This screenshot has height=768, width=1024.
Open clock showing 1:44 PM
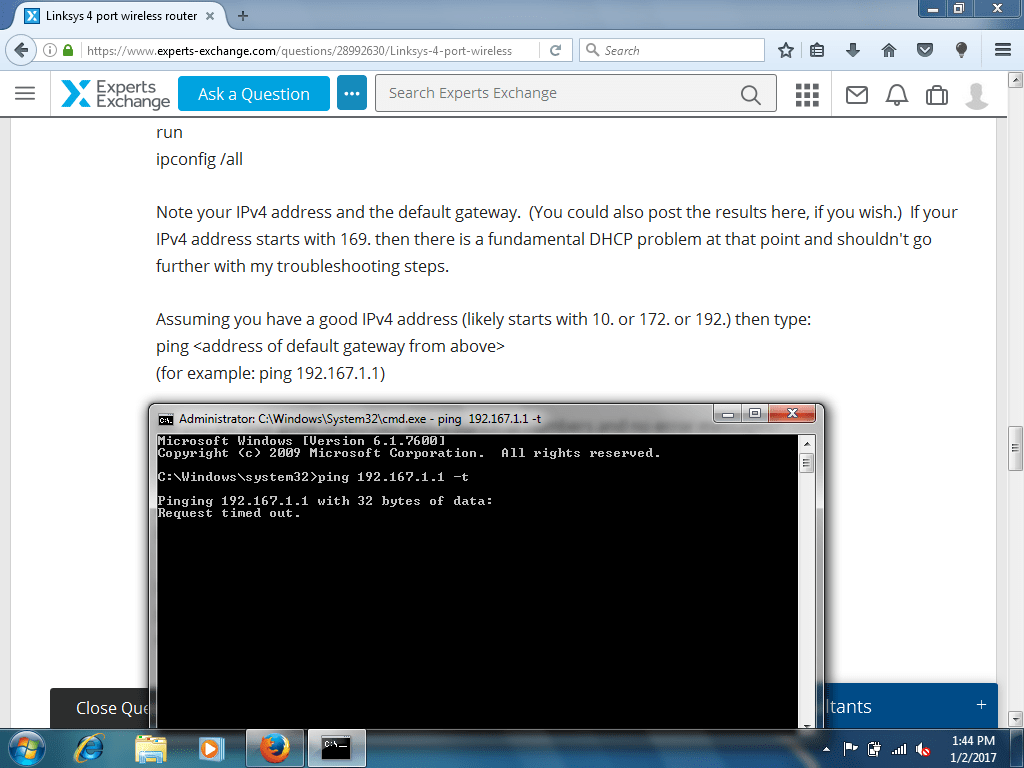[x=973, y=749]
